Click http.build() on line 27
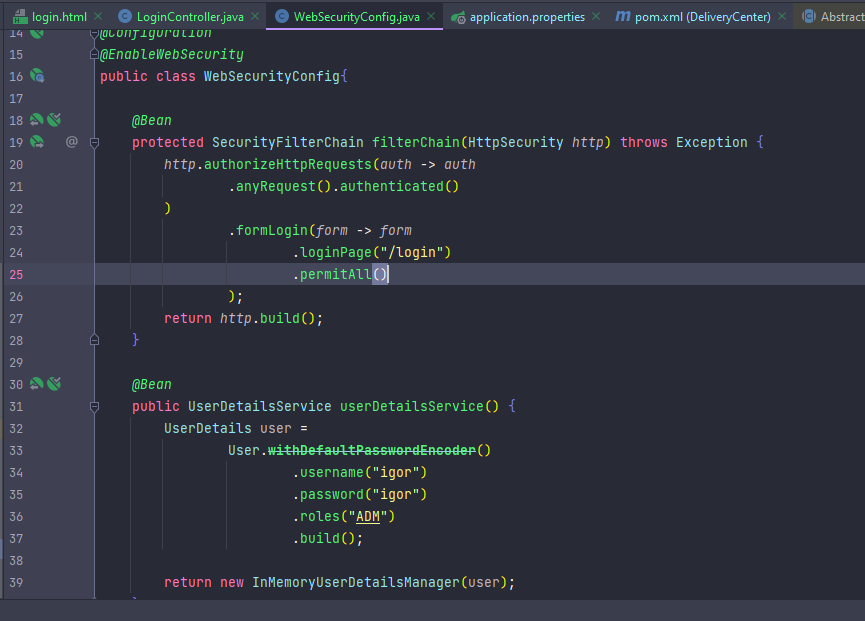 [267, 318]
